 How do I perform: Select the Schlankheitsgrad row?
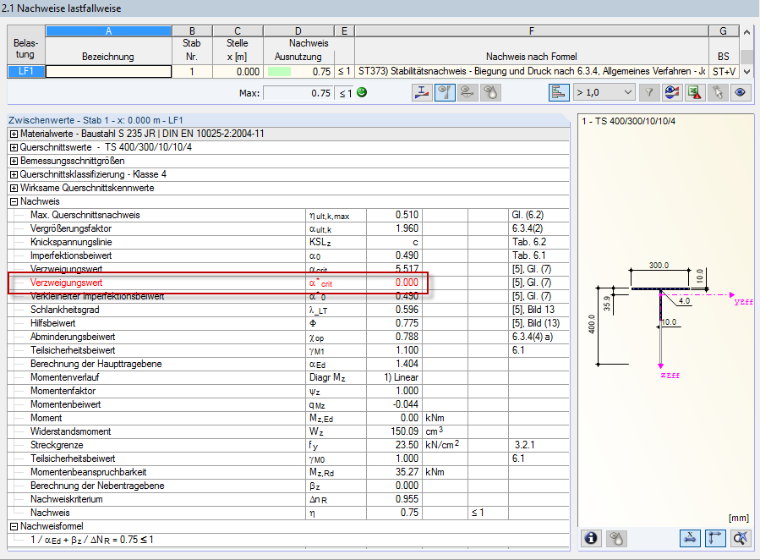tap(288, 310)
